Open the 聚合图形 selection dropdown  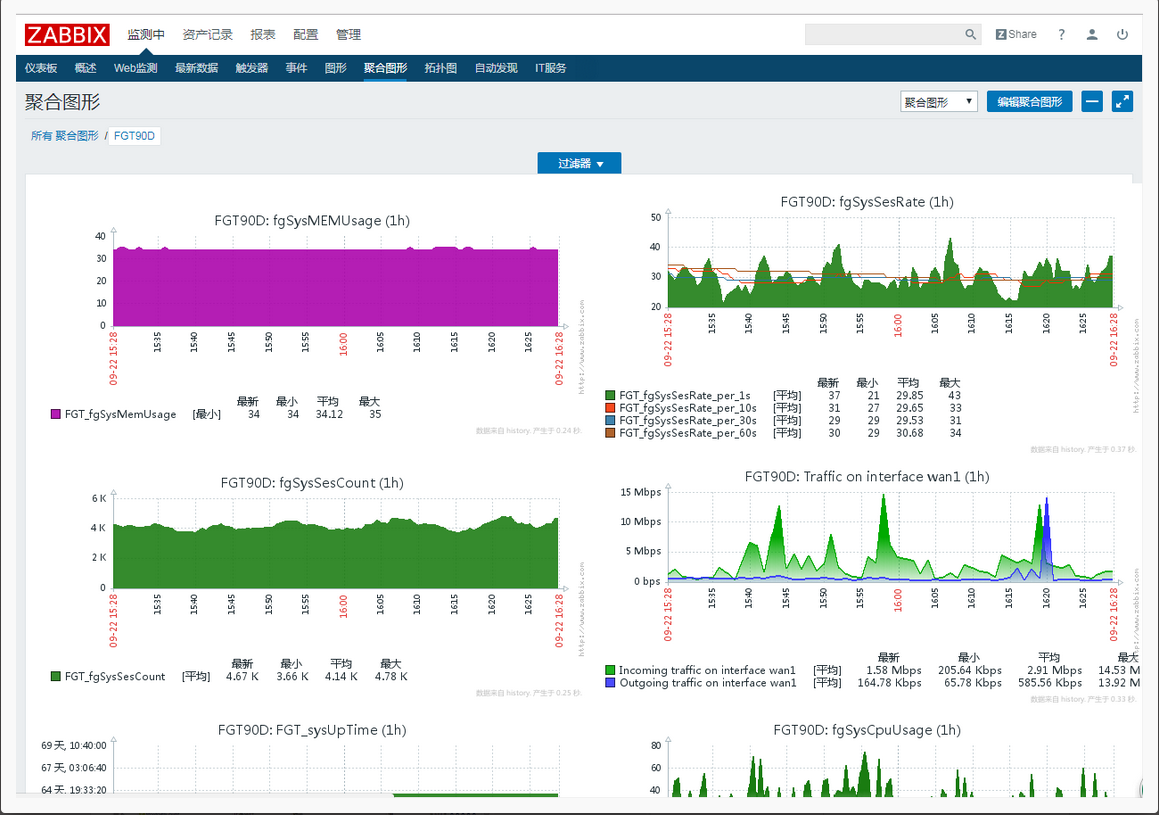tap(938, 102)
